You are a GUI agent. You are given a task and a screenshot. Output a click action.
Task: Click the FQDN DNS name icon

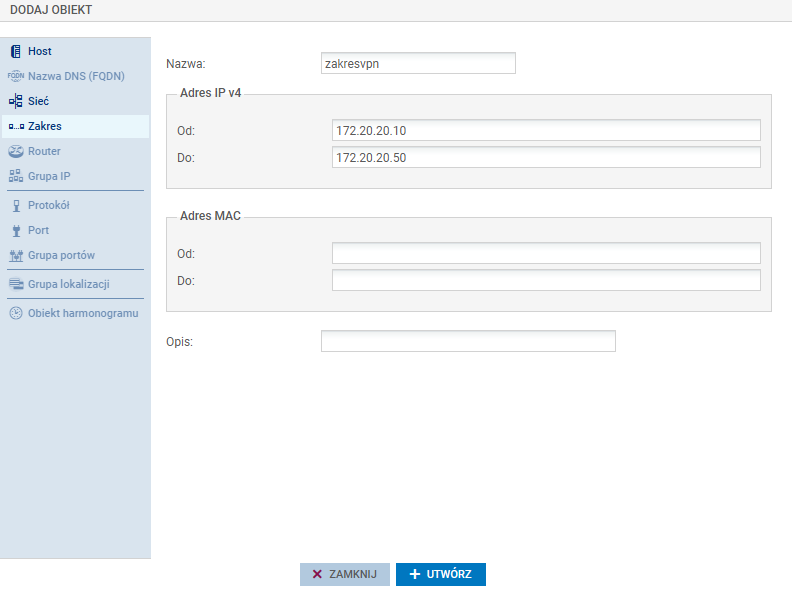[x=15, y=76]
